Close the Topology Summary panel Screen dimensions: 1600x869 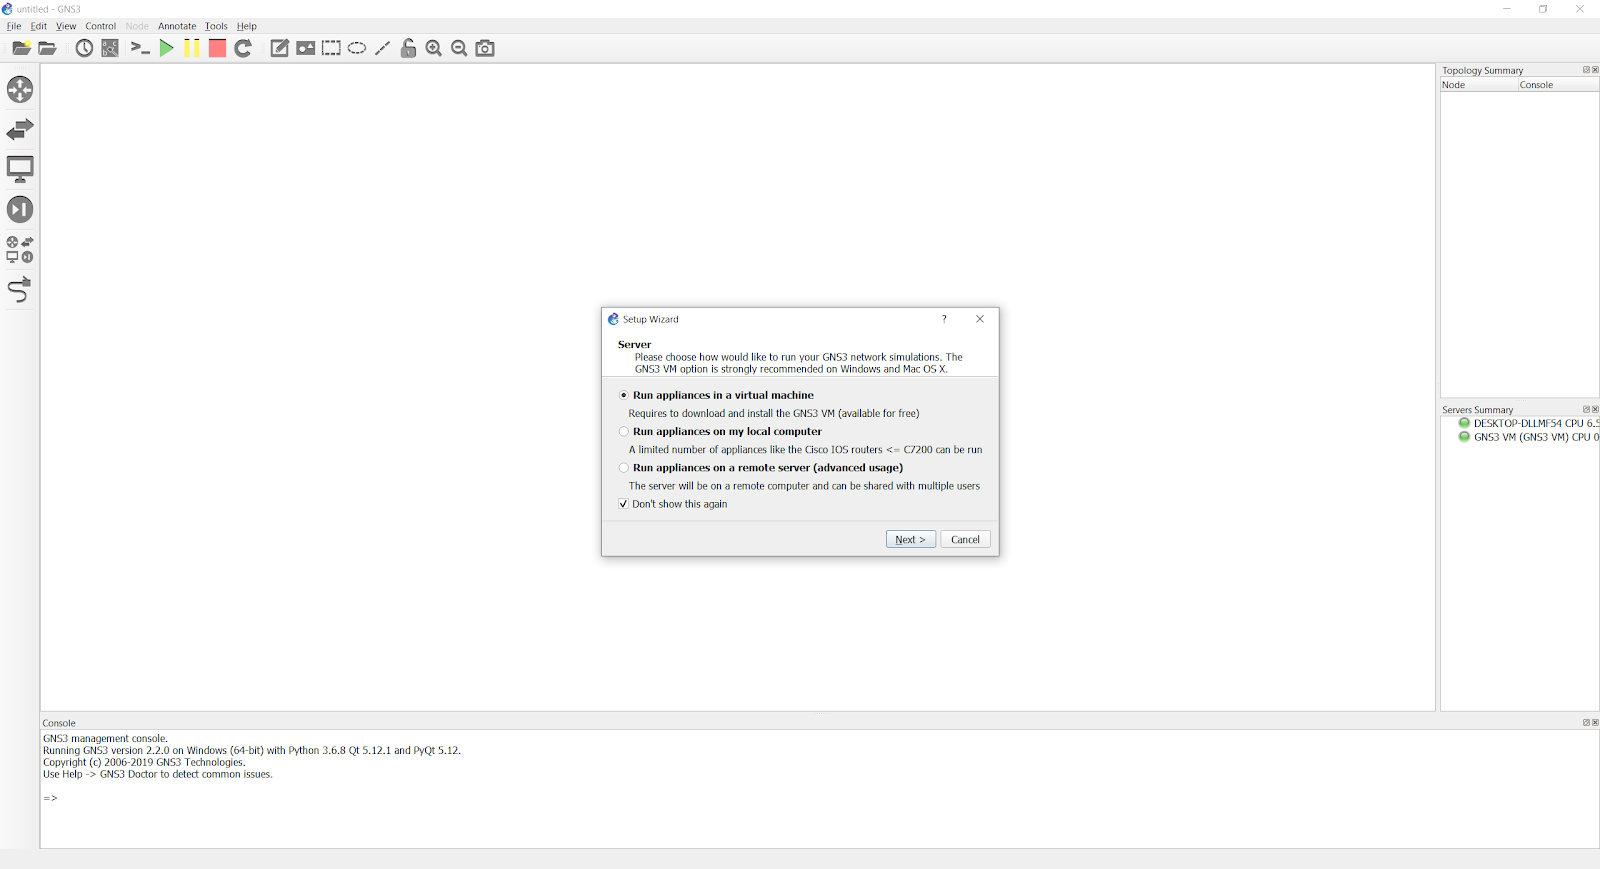(x=1595, y=70)
